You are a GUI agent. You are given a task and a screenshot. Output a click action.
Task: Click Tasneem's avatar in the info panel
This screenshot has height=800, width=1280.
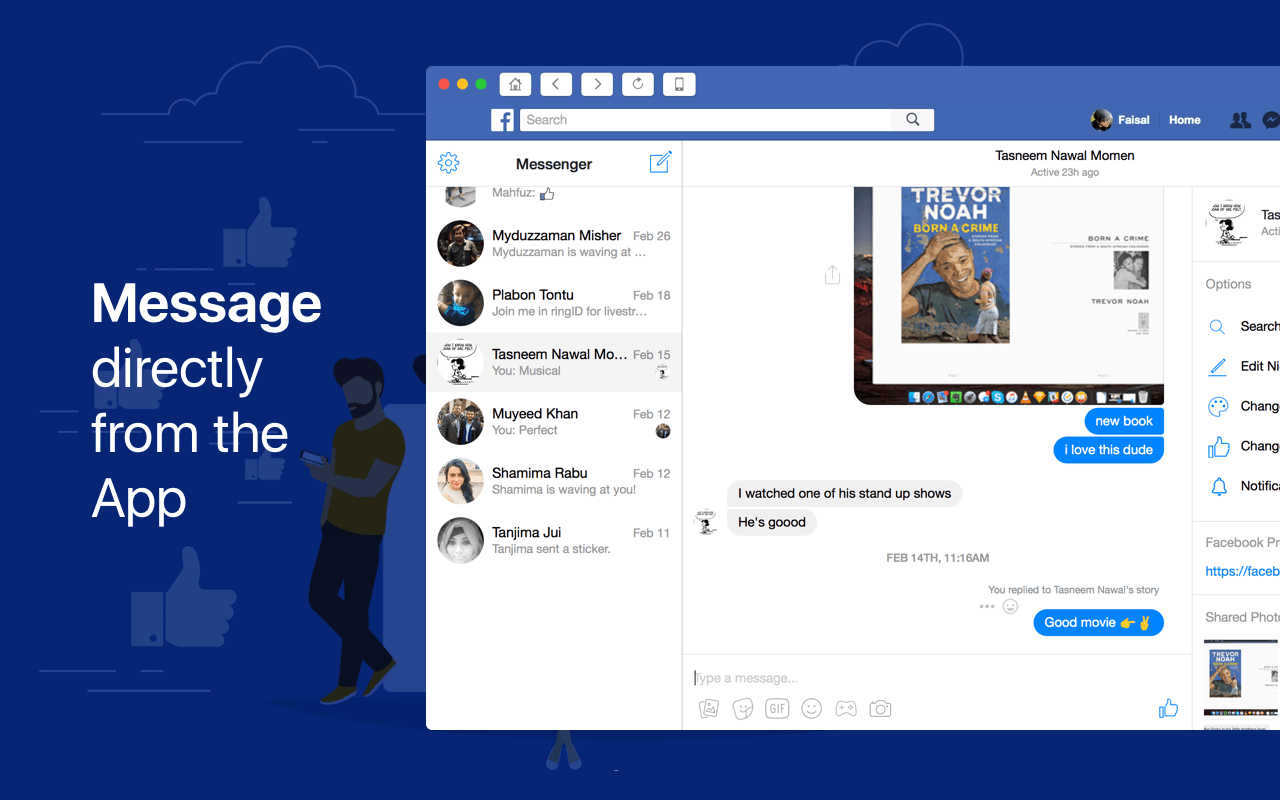[1227, 222]
